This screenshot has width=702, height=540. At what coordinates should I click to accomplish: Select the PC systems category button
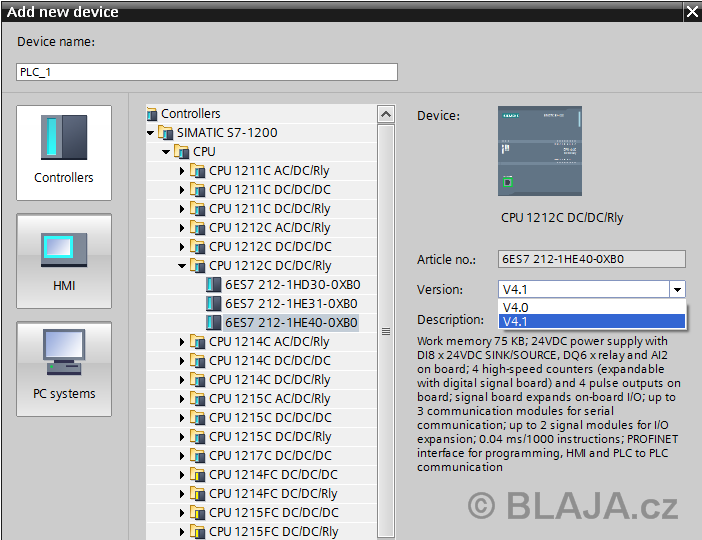64,369
